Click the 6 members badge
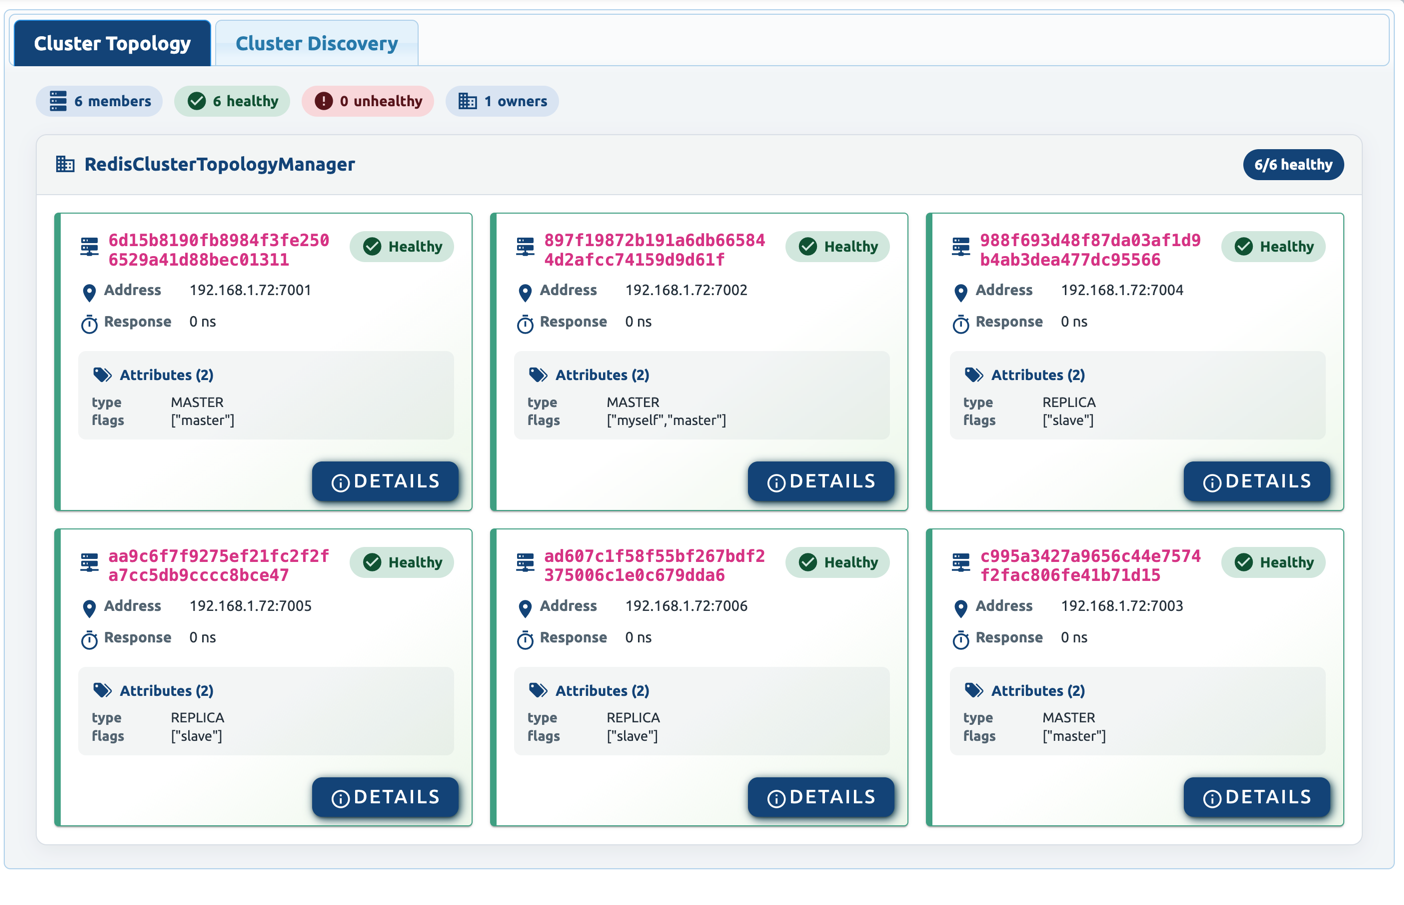Viewport: 1404px width, 905px height. point(100,101)
